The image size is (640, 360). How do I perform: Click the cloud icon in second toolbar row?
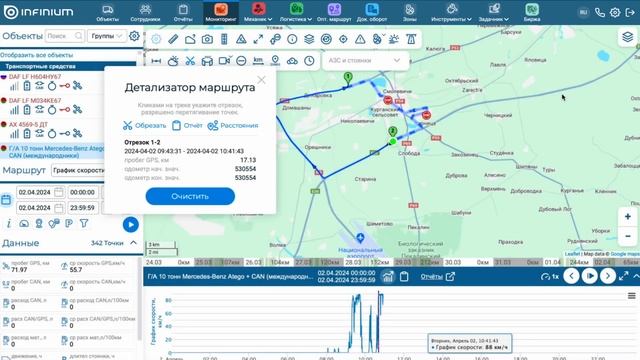click(x=292, y=61)
